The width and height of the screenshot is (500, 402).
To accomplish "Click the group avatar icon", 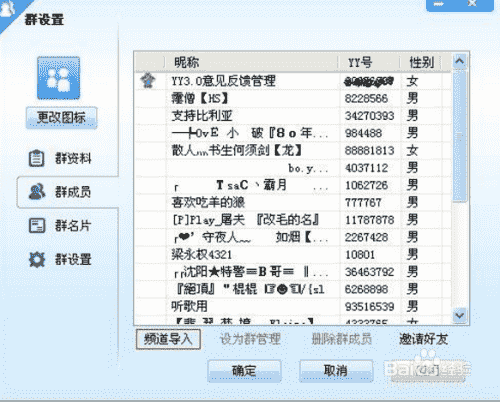I will pyautogui.click(x=58, y=78).
